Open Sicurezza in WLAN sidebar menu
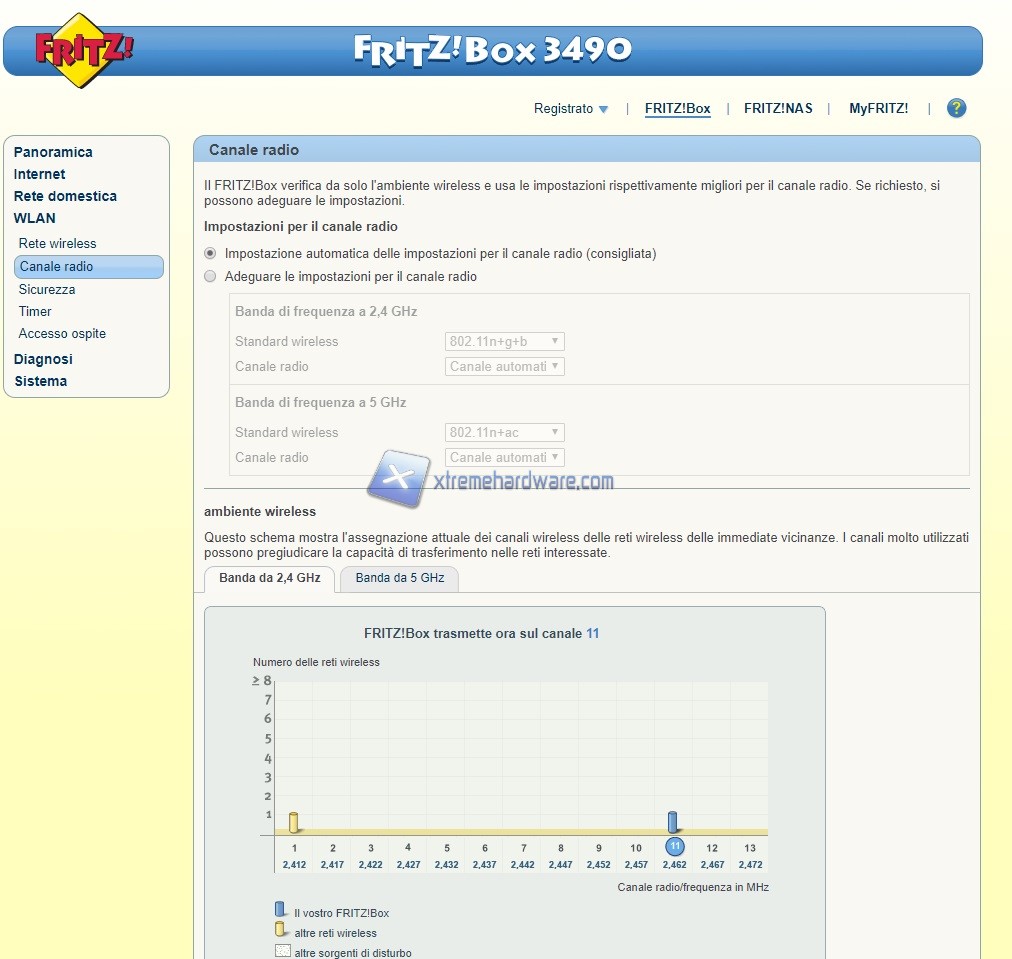The width and height of the screenshot is (1012, 959). click(x=47, y=289)
